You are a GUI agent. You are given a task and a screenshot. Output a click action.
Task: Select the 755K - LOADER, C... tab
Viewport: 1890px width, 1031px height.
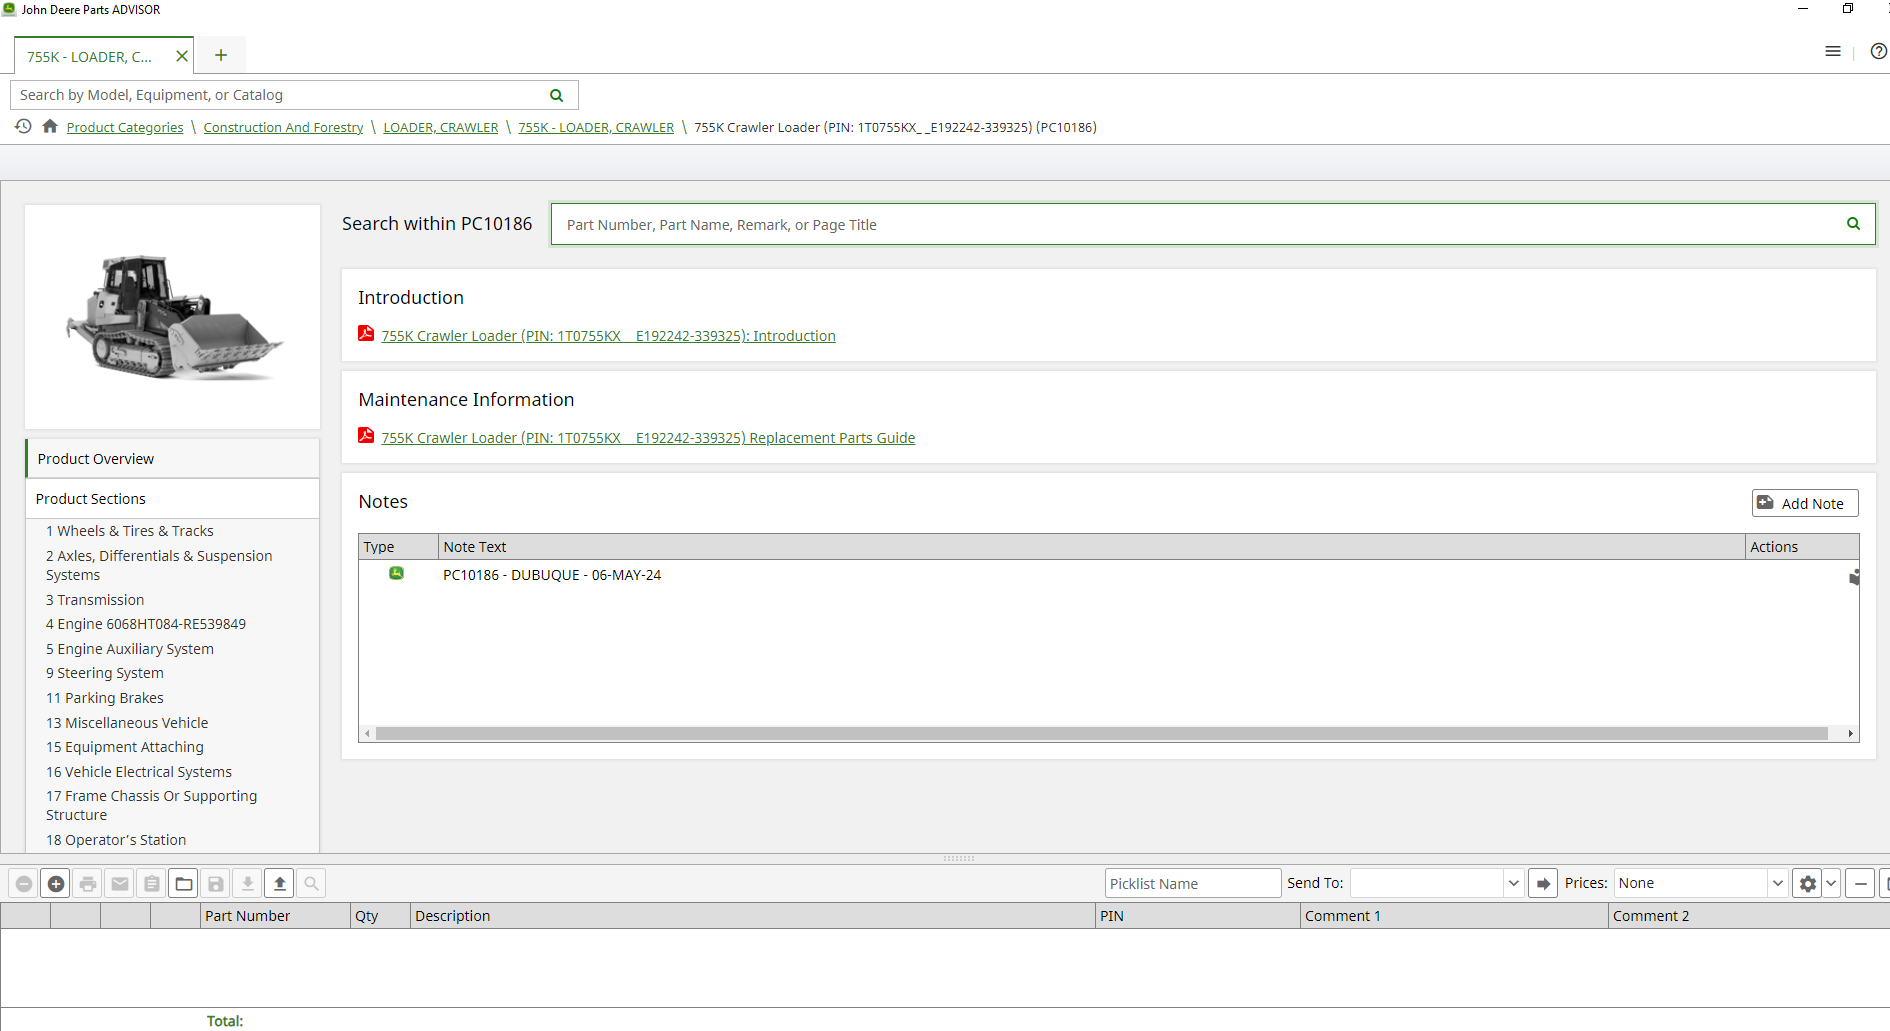click(90, 57)
